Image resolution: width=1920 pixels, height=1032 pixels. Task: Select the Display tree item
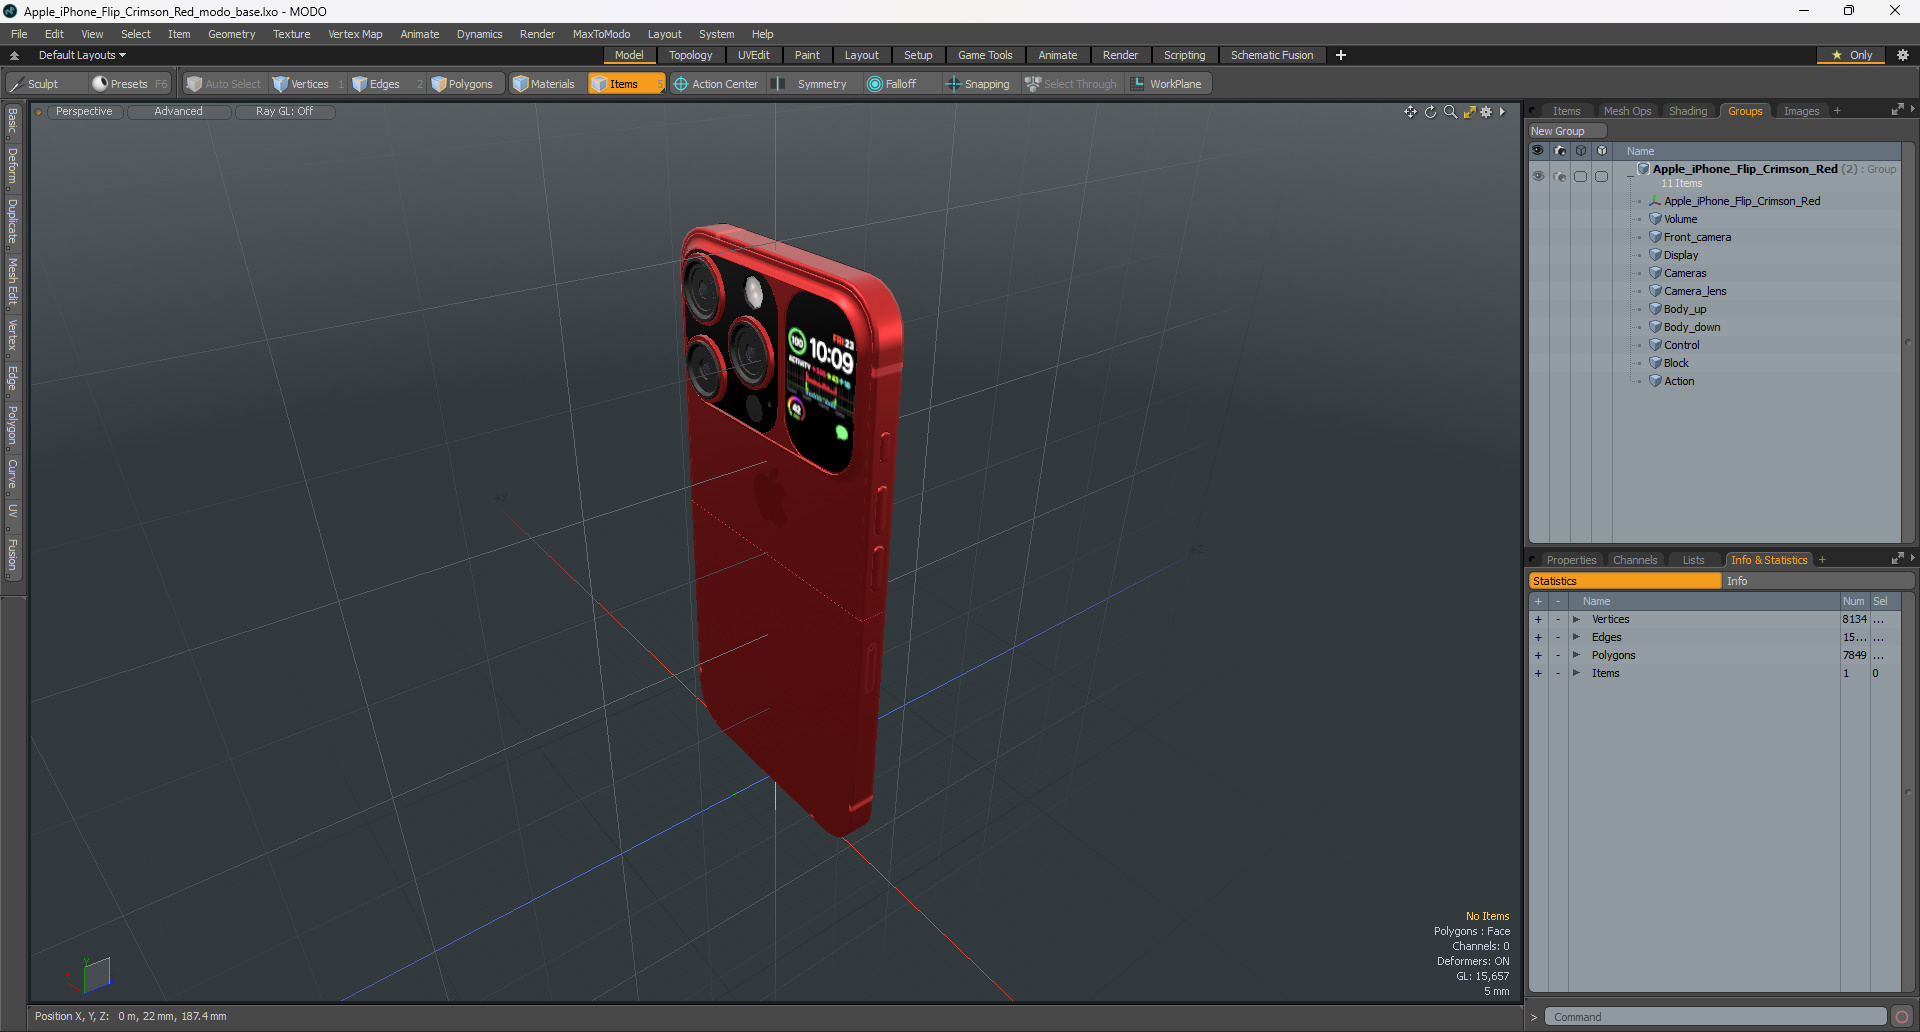pyautogui.click(x=1681, y=255)
